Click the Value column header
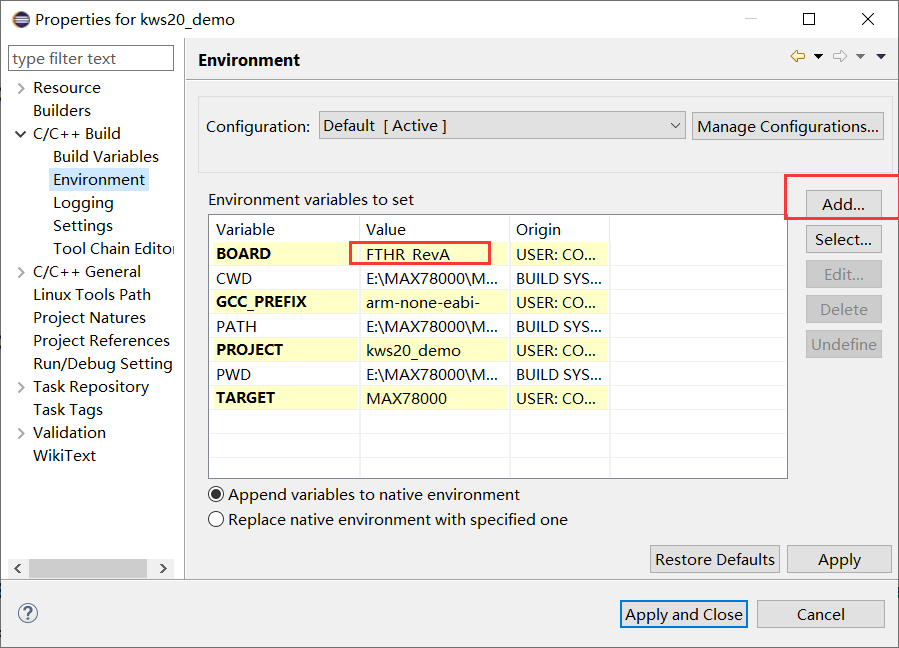Viewport: 899px width, 648px height. (x=435, y=229)
